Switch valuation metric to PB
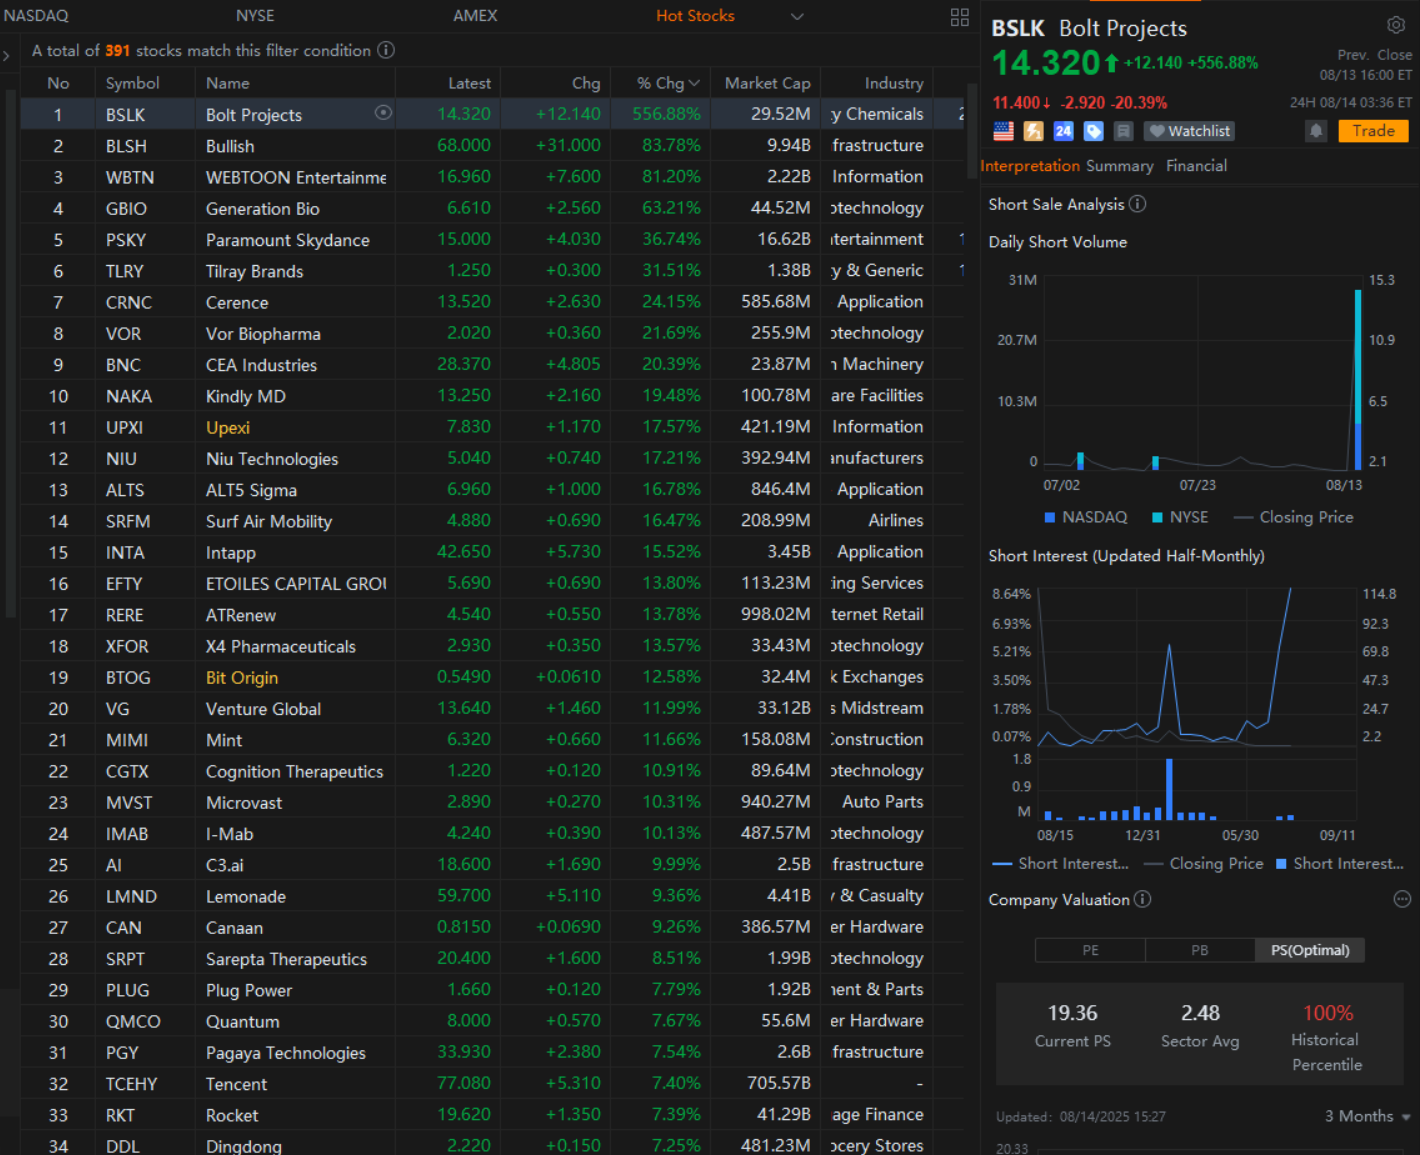Screen dimensions: 1420x1155 (1199, 950)
